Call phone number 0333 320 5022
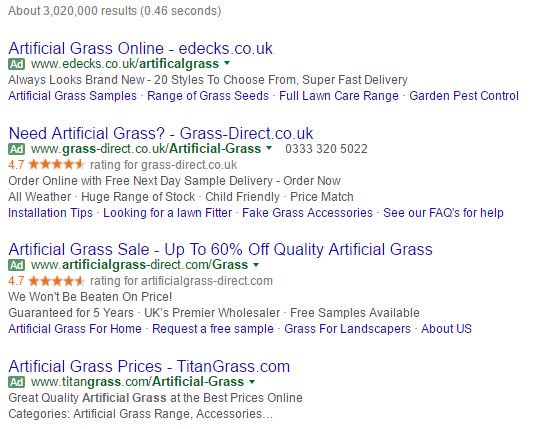Viewport: 546px width, 429px height. 326,149
